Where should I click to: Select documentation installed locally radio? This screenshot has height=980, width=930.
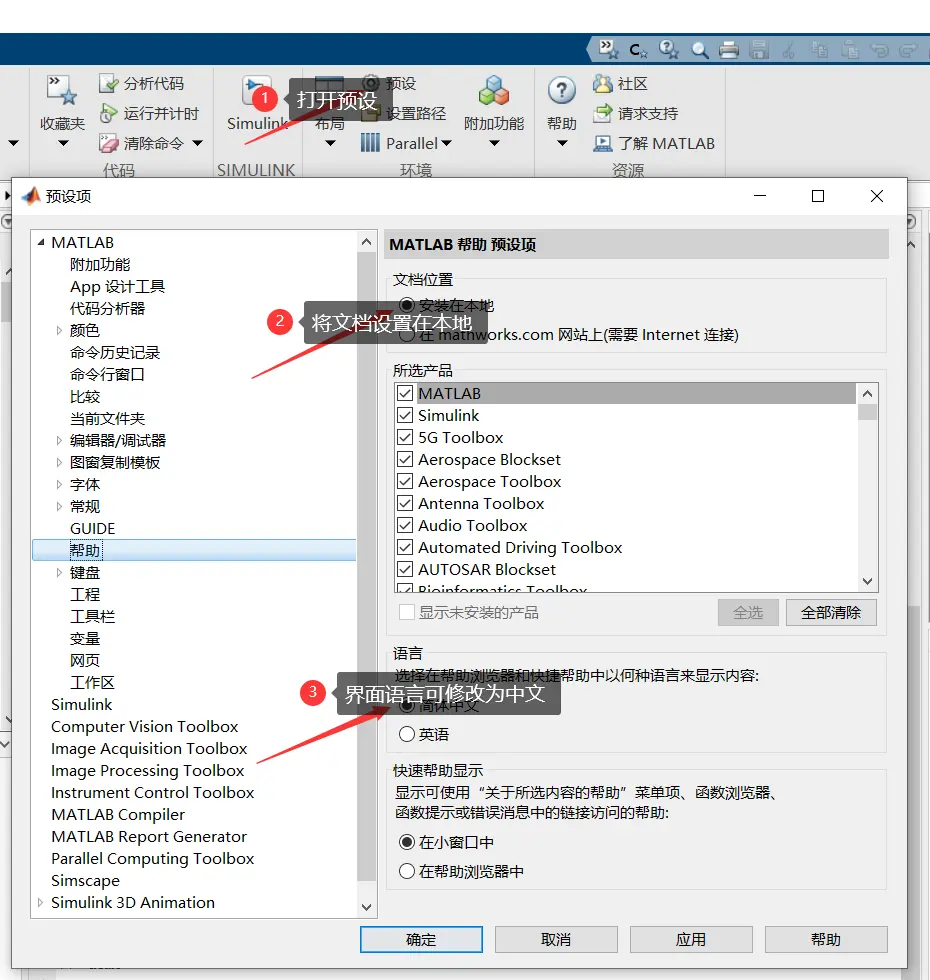click(407, 305)
